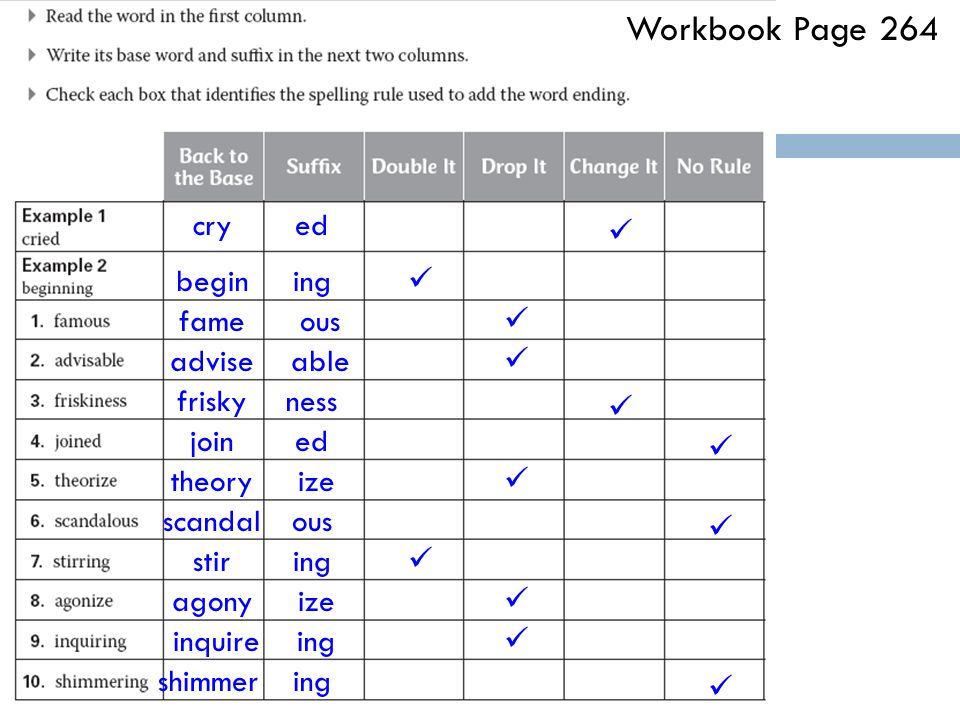The image size is (960, 720).
Task: Click the base word 'agony'
Action: coord(212,604)
